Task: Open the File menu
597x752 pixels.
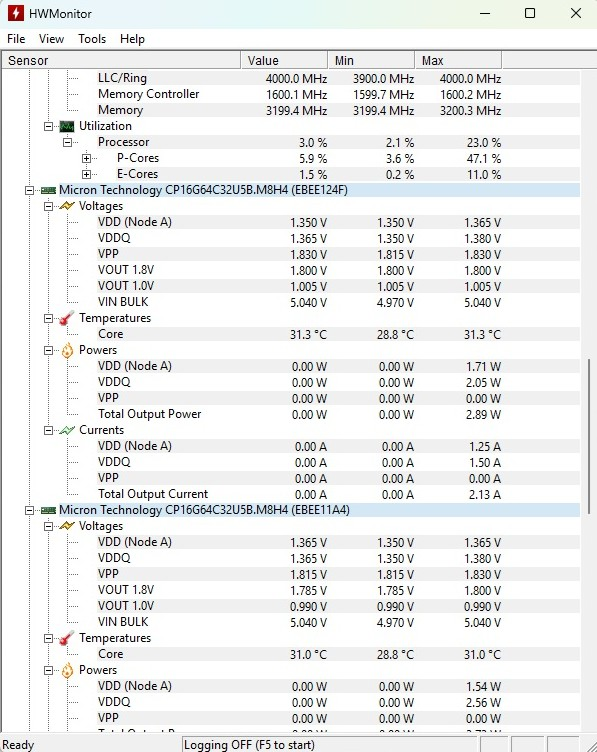Action: (x=16, y=39)
